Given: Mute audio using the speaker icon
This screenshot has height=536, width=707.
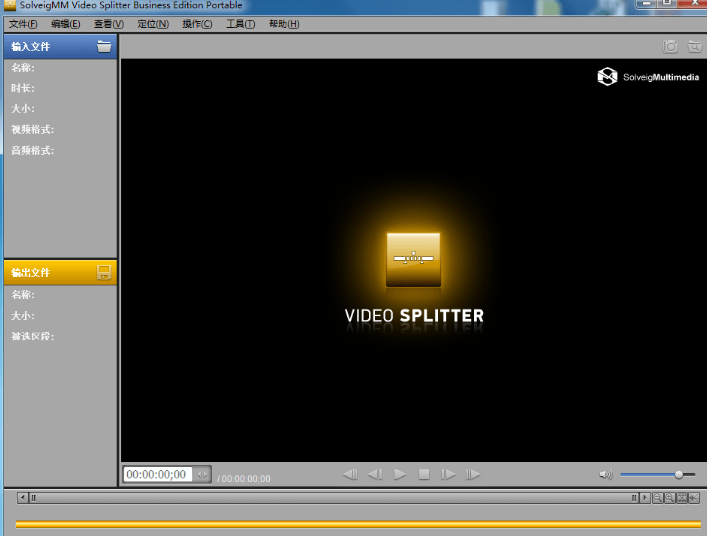Looking at the screenshot, I should [x=606, y=475].
